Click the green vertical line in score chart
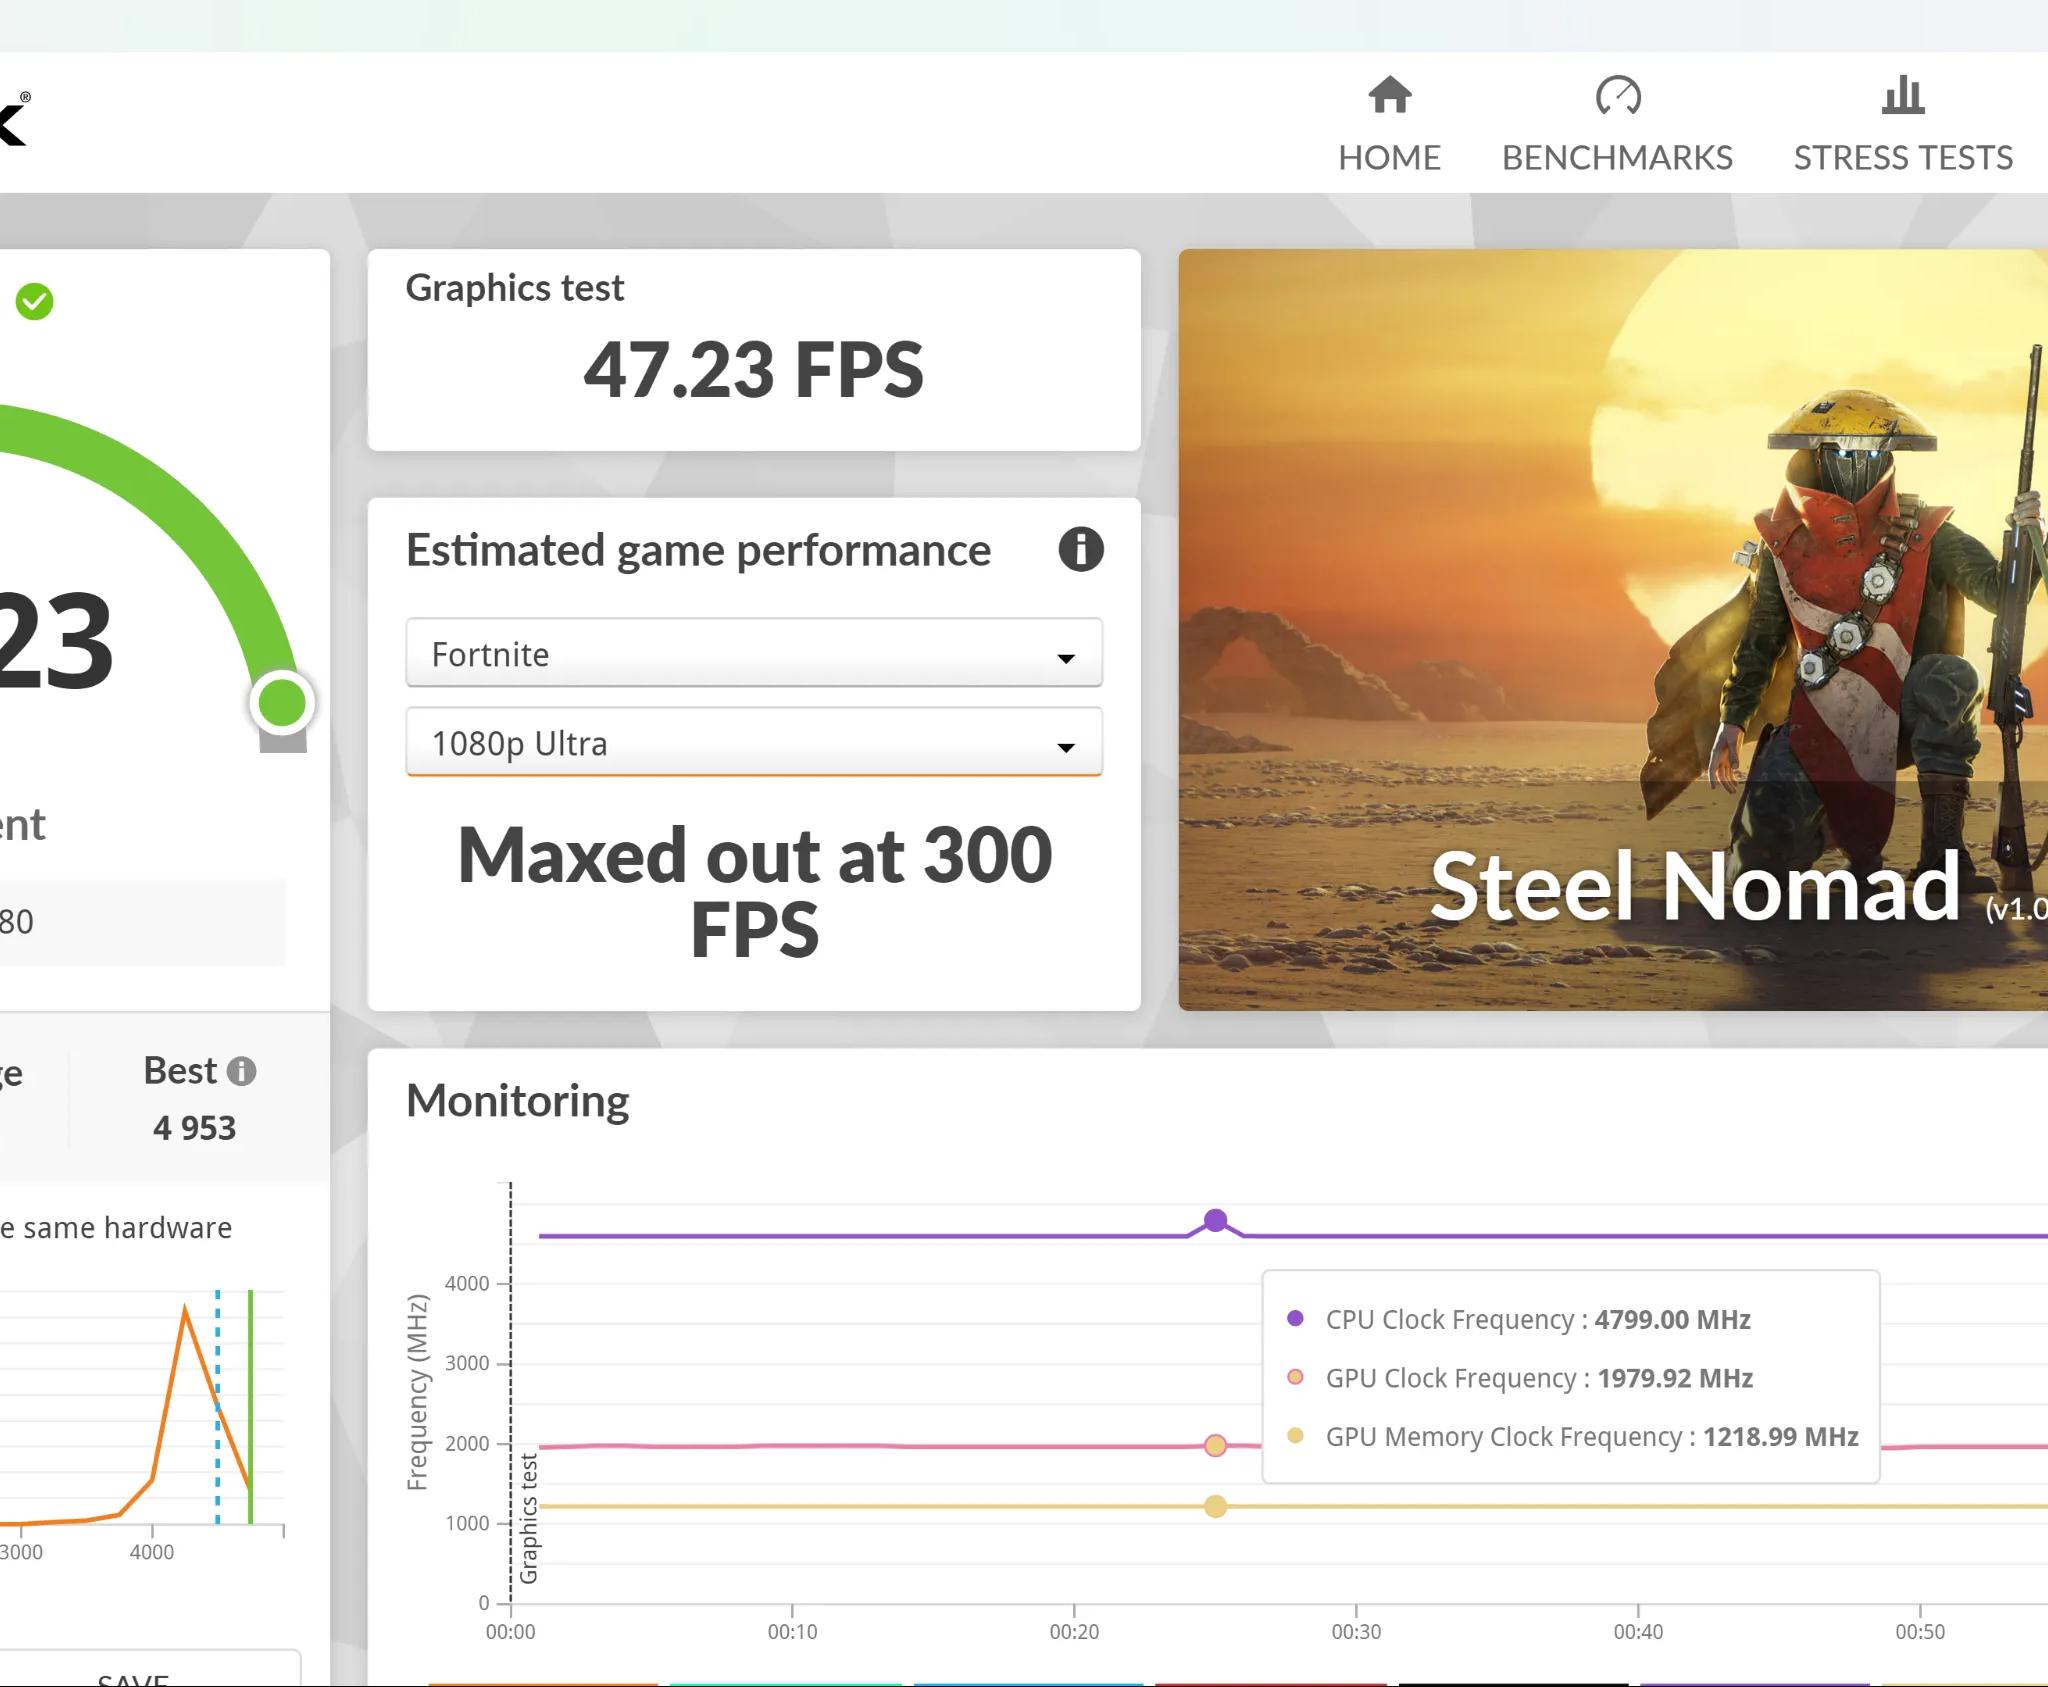The height and width of the screenshot is (1687, 2048). tap(250, 1407)
